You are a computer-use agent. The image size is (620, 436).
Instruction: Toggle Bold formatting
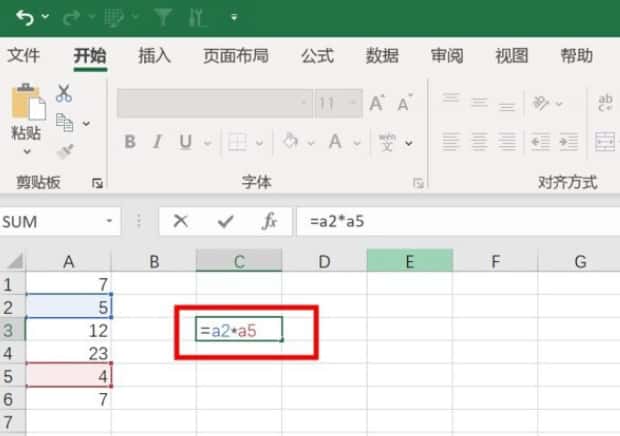(129, 142)
